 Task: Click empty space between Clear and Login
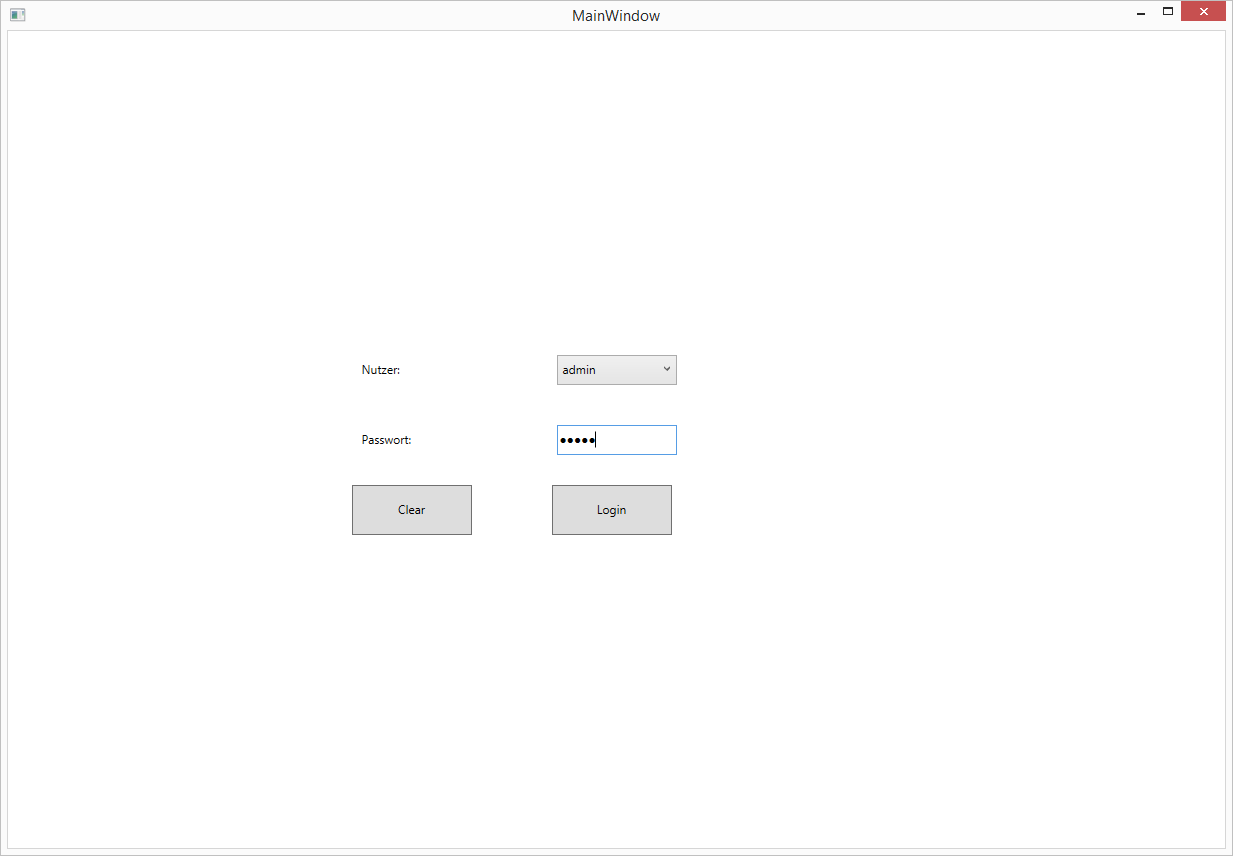point(511,510)
